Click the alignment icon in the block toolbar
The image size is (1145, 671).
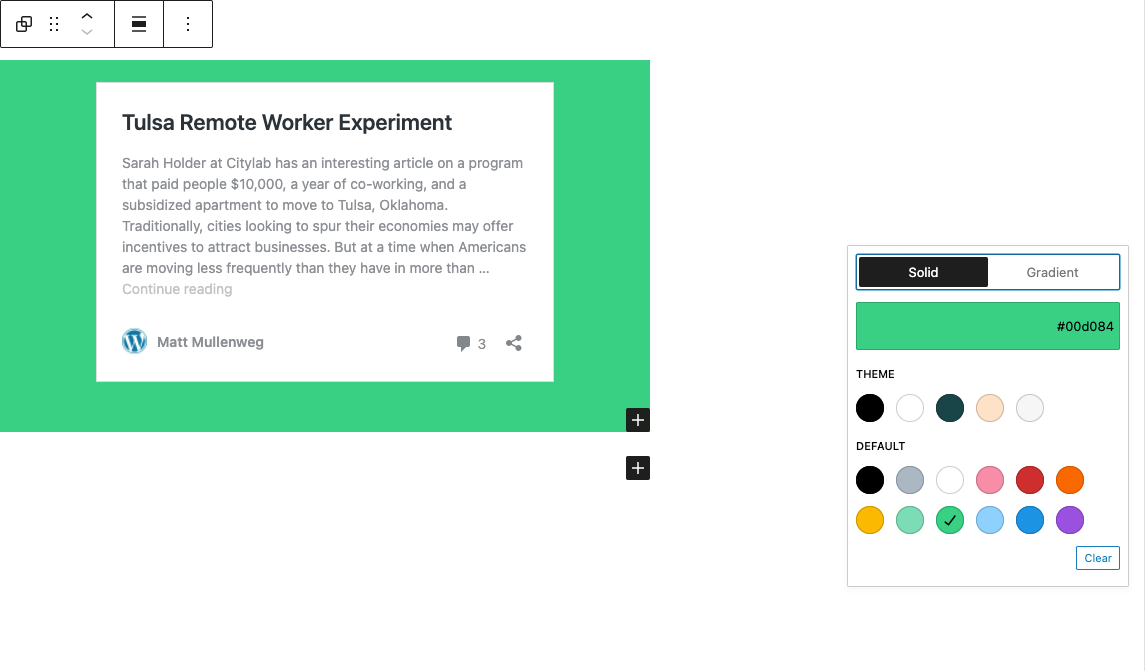click(138, 23)
